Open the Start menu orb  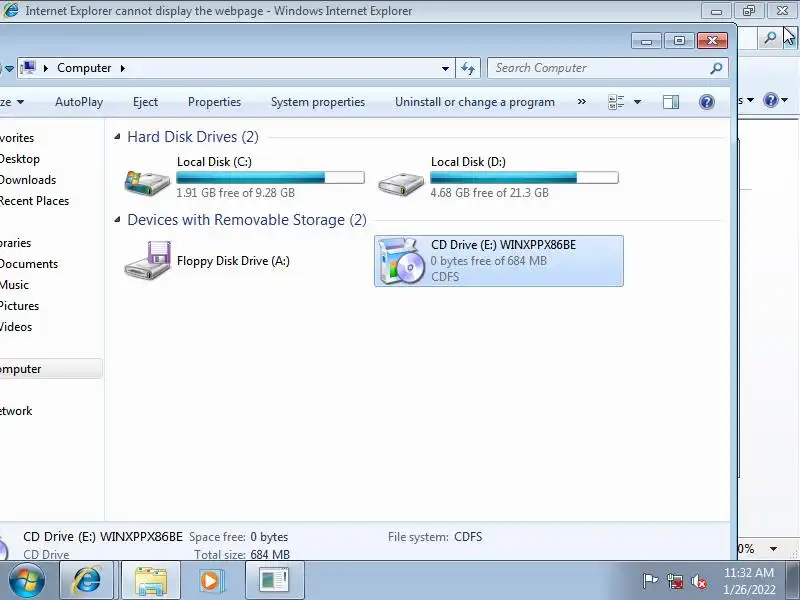click(x=27, y=581)
